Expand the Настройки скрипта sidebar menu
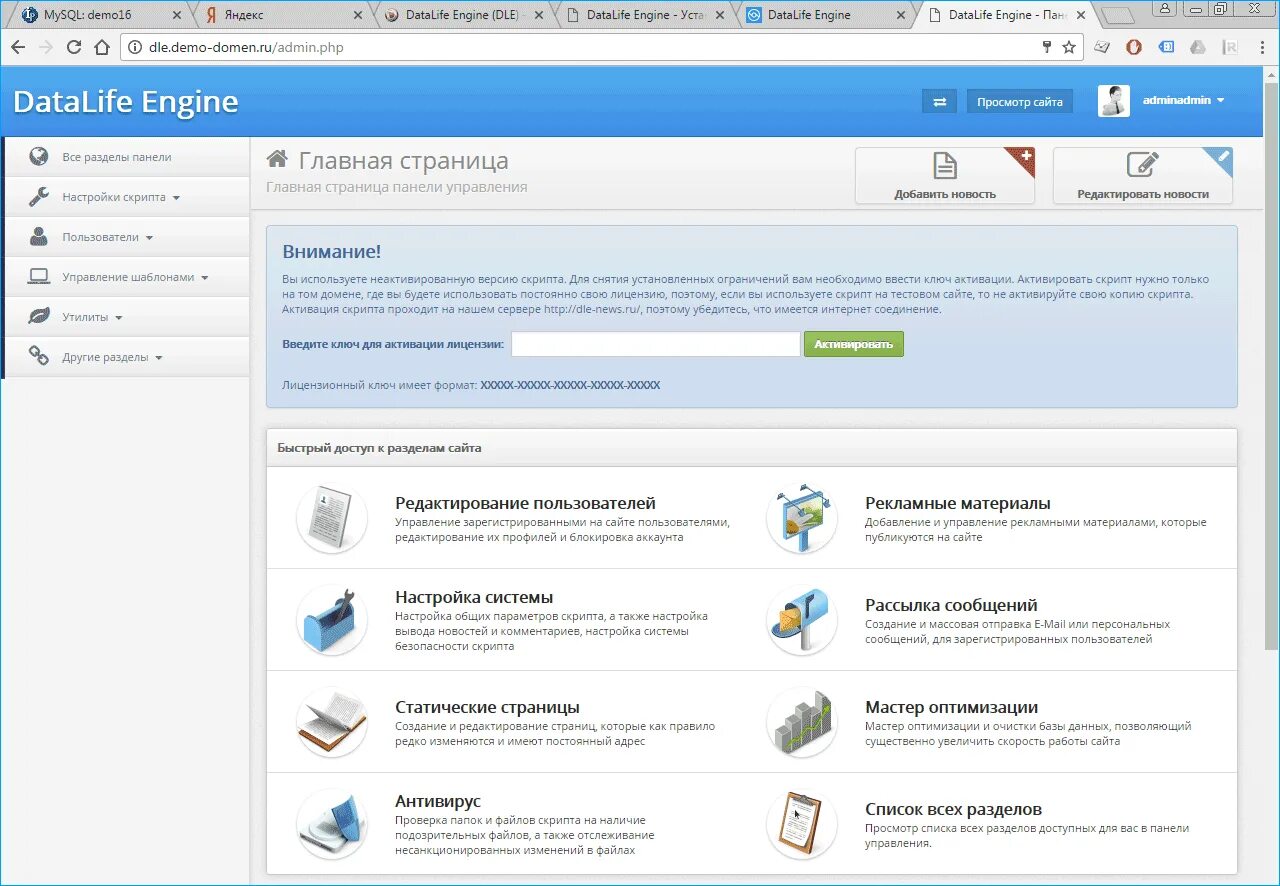Viewport: 1280px width, 886px height. tap(126, 197)
